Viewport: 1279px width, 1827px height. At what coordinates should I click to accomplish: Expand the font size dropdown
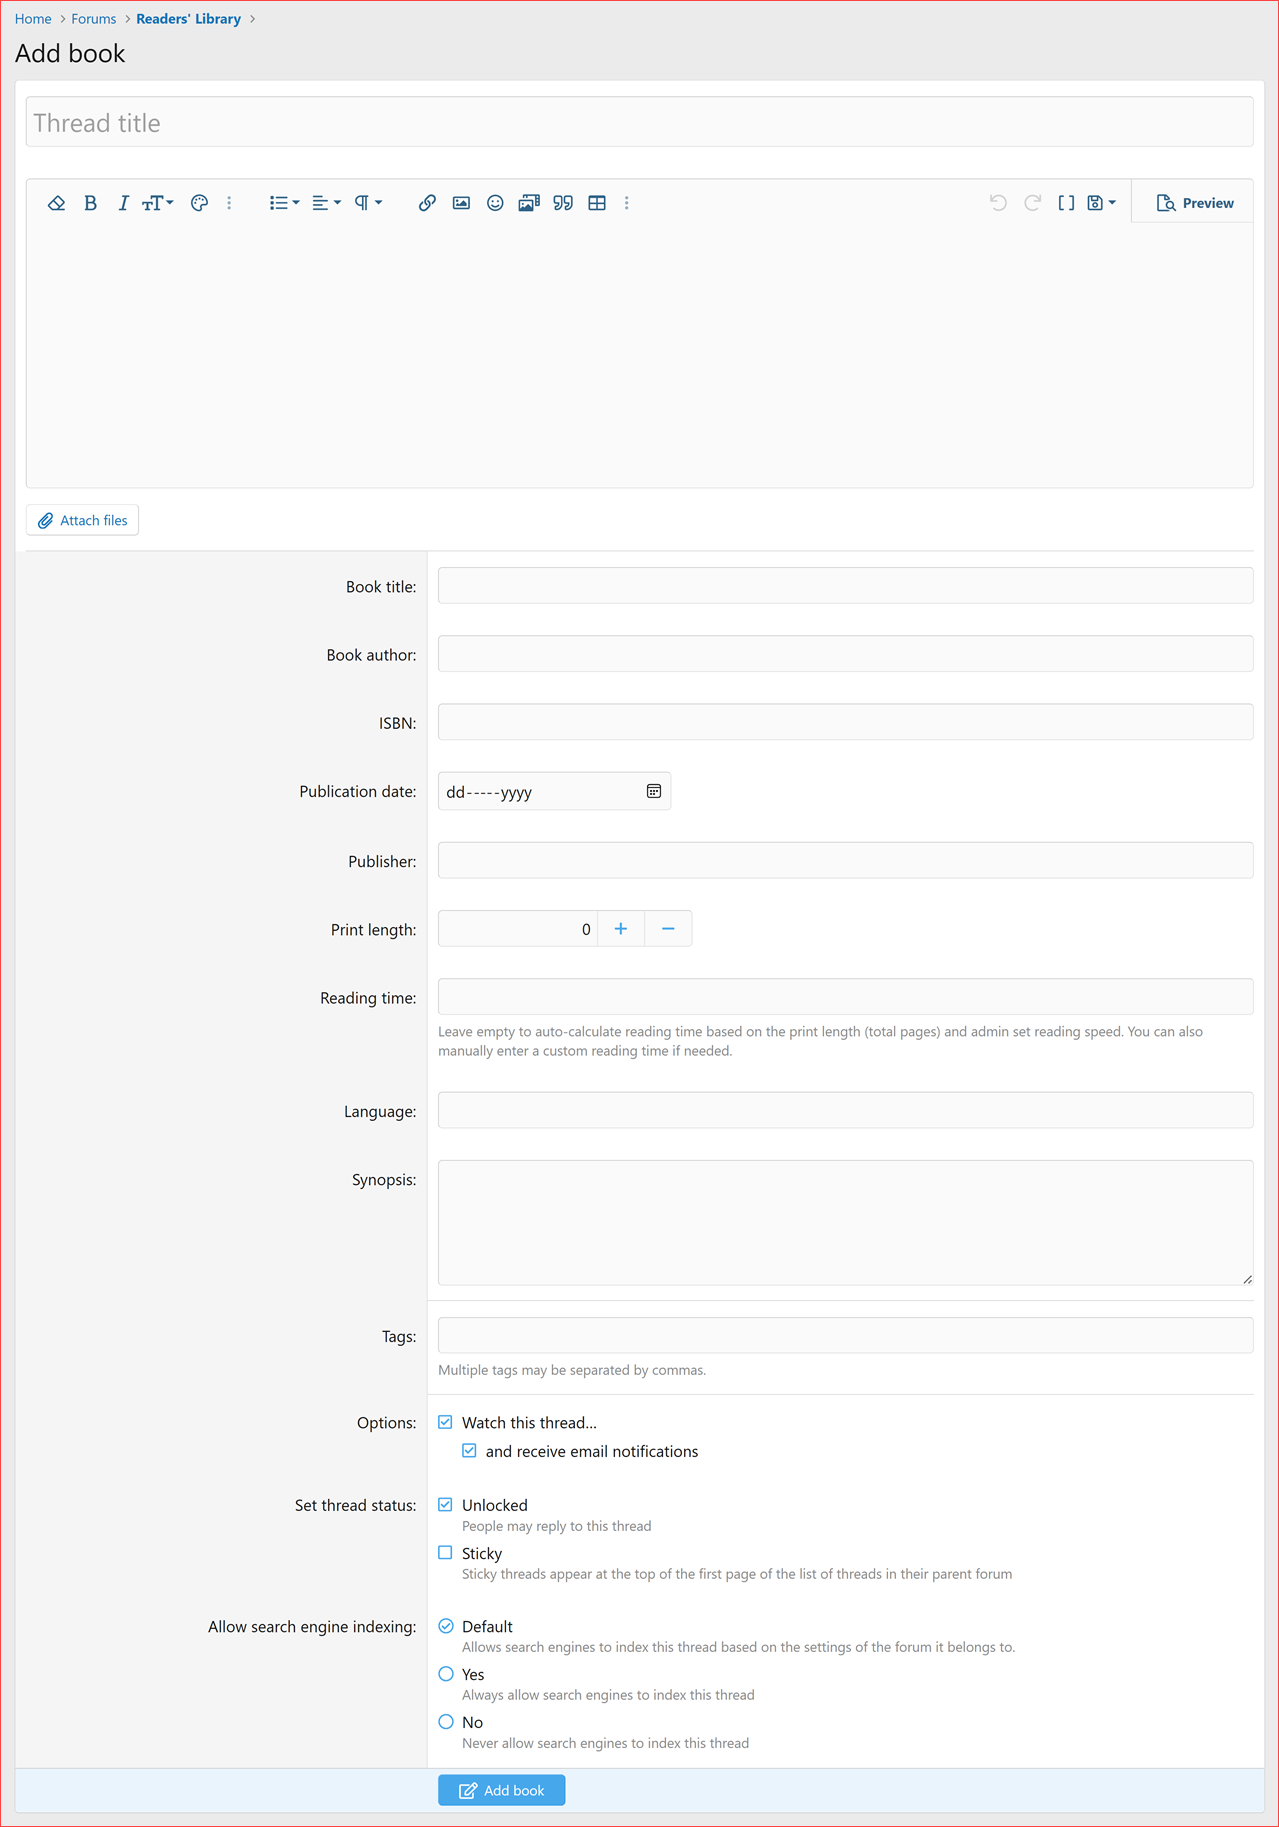[x=157, y=203]
